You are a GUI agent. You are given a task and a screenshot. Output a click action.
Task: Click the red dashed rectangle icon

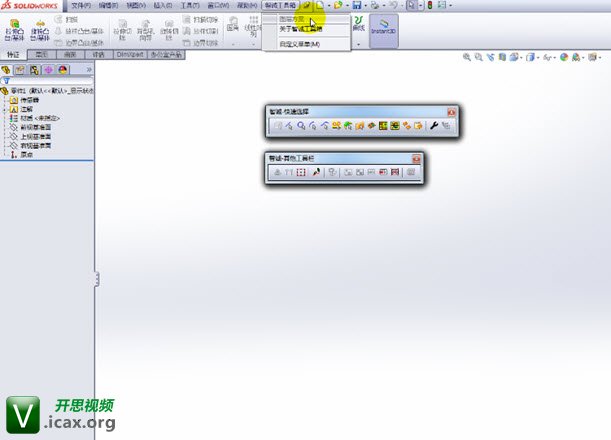coord(301,172)
